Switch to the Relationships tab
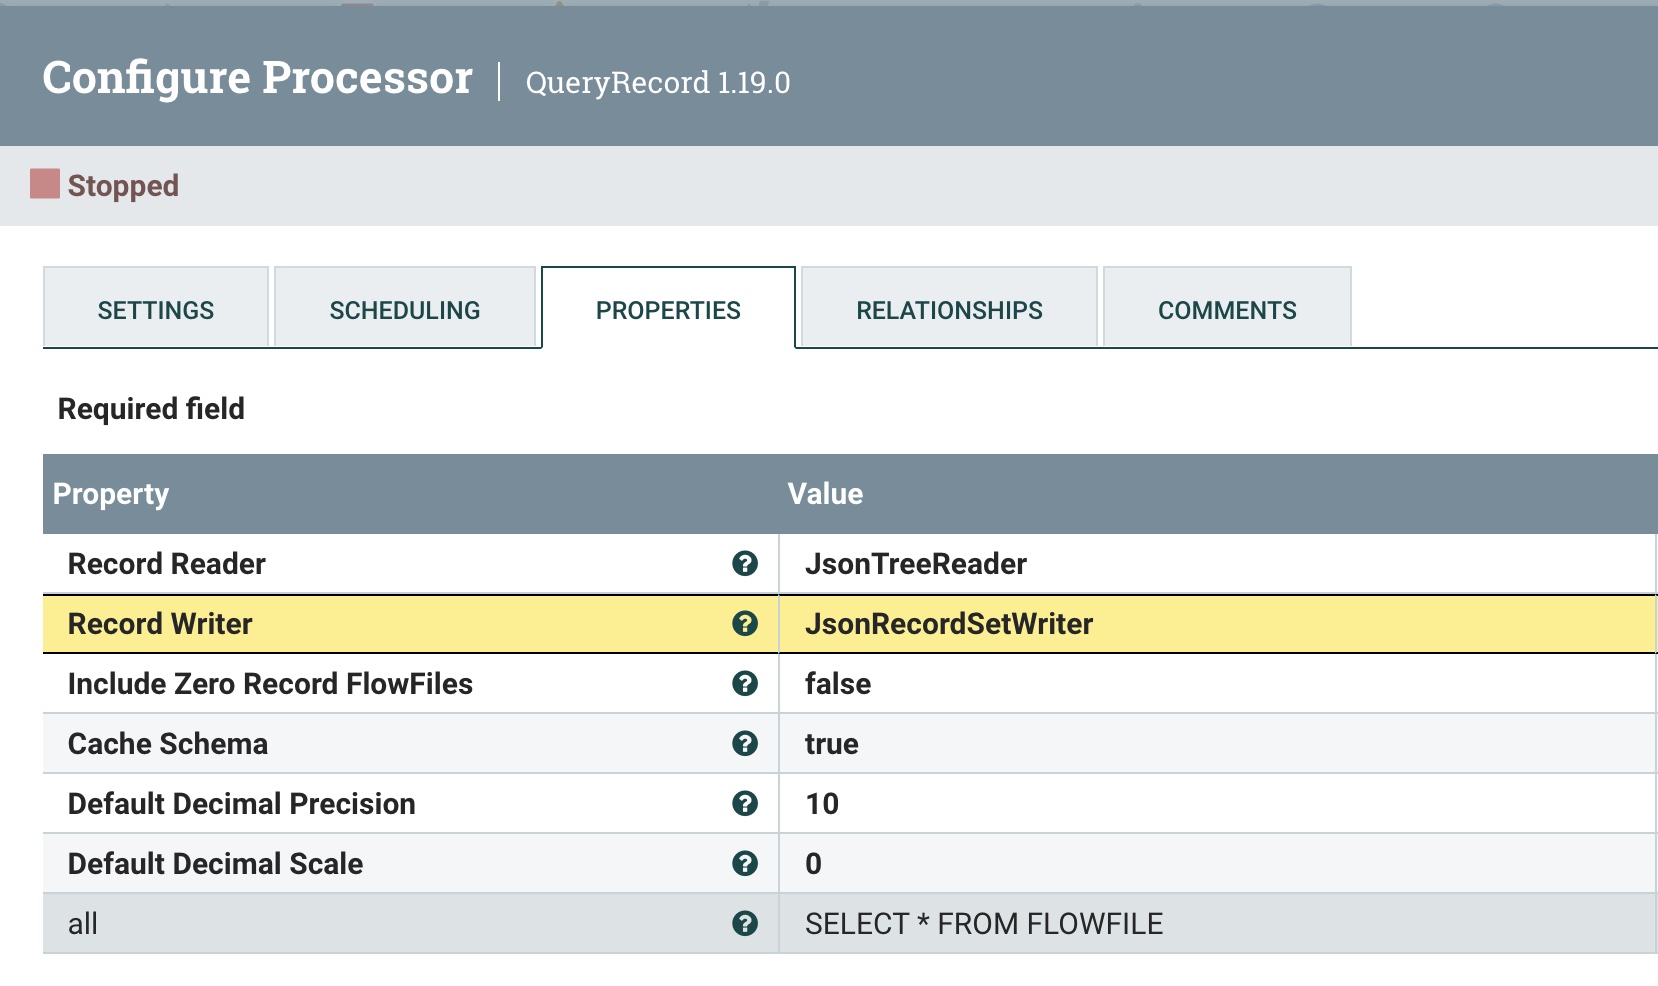Viewport: 1658px width, 986px height. (x=948, y=308)
